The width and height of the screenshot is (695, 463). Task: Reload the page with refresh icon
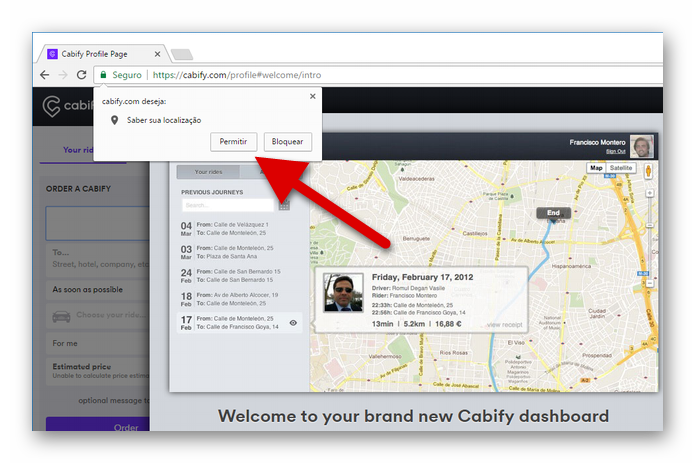click(82, 75)
